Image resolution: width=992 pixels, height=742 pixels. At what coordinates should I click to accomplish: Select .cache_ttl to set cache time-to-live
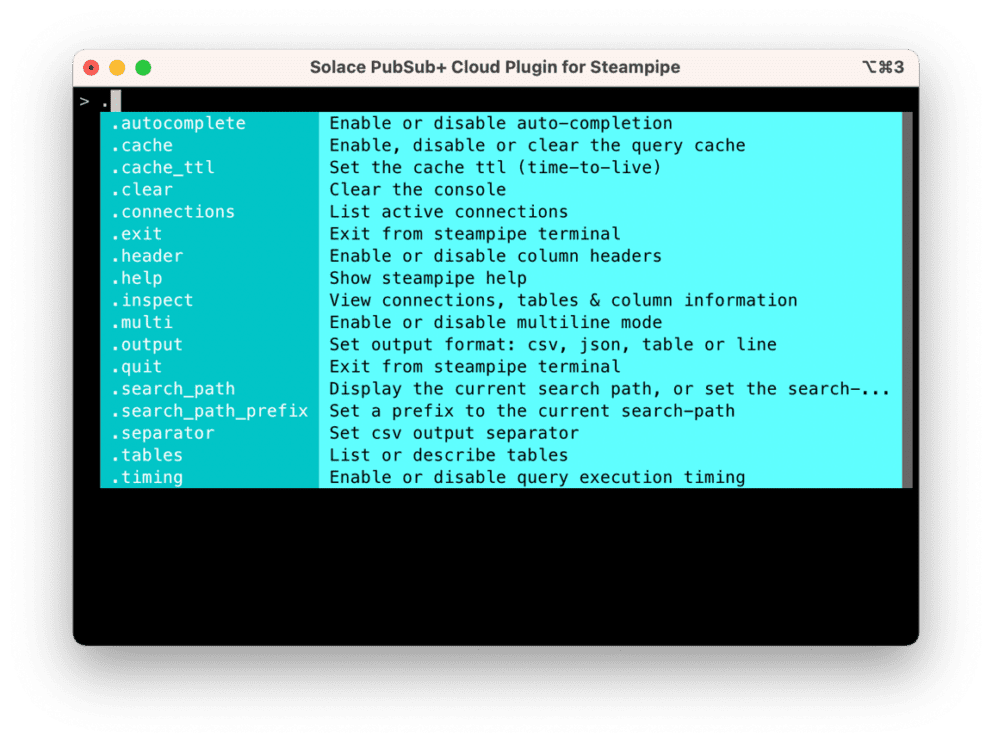(x=166, y=167)
